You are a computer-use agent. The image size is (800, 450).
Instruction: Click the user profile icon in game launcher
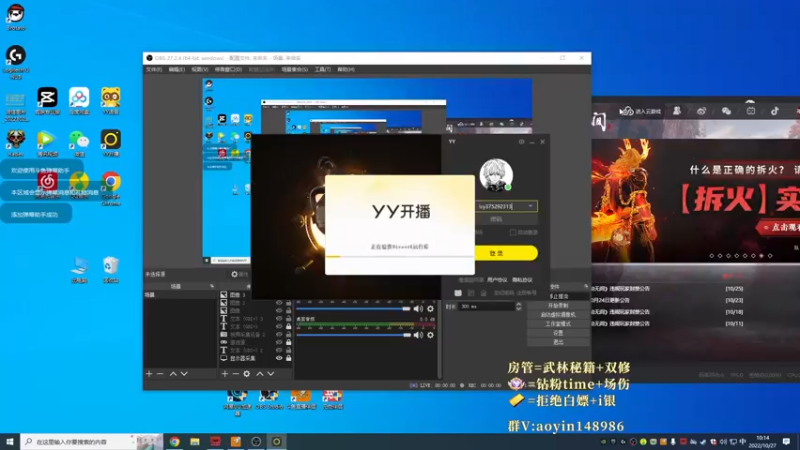677,111
